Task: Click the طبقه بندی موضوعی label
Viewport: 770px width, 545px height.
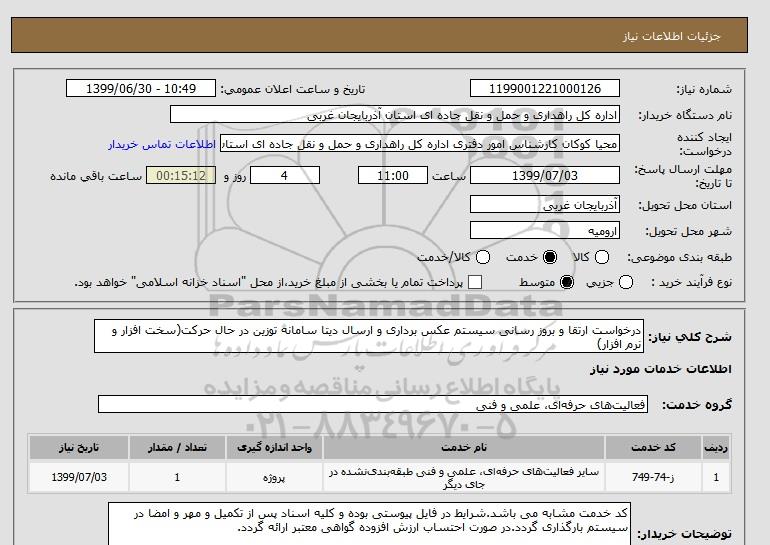Action: point(679,257)
